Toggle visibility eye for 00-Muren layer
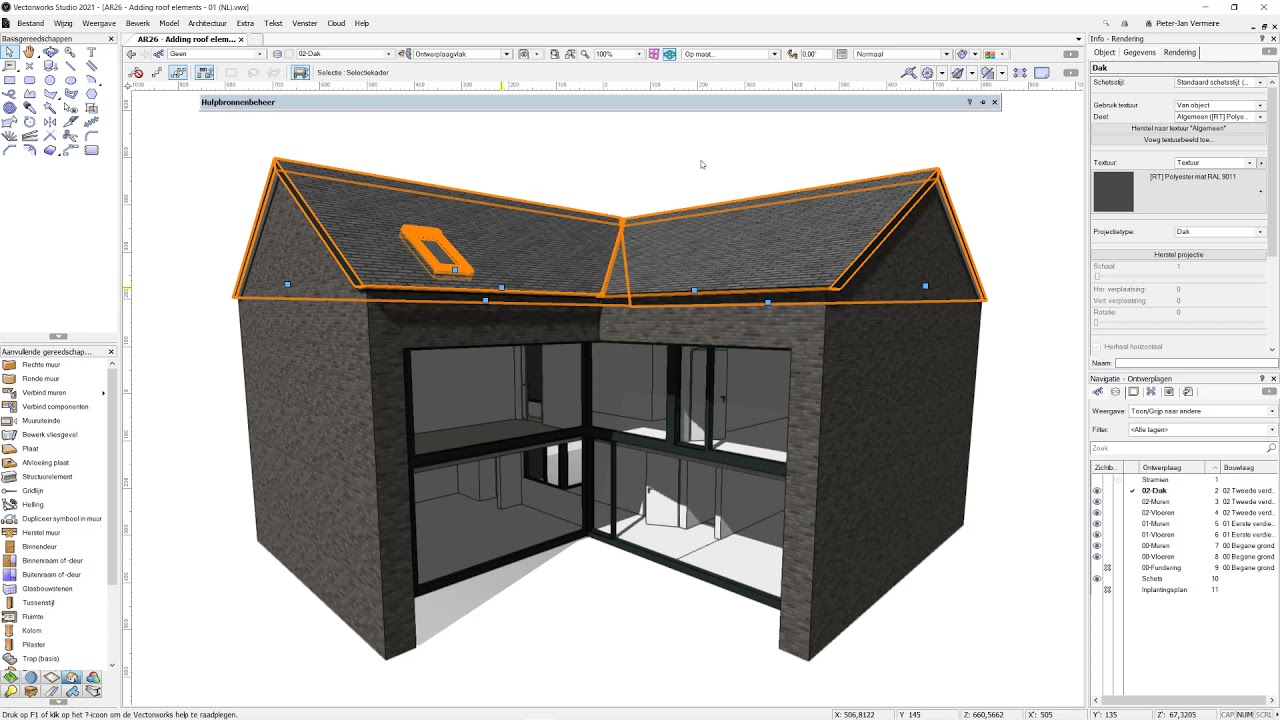The image size is (1280, 720). (1097, 546)
